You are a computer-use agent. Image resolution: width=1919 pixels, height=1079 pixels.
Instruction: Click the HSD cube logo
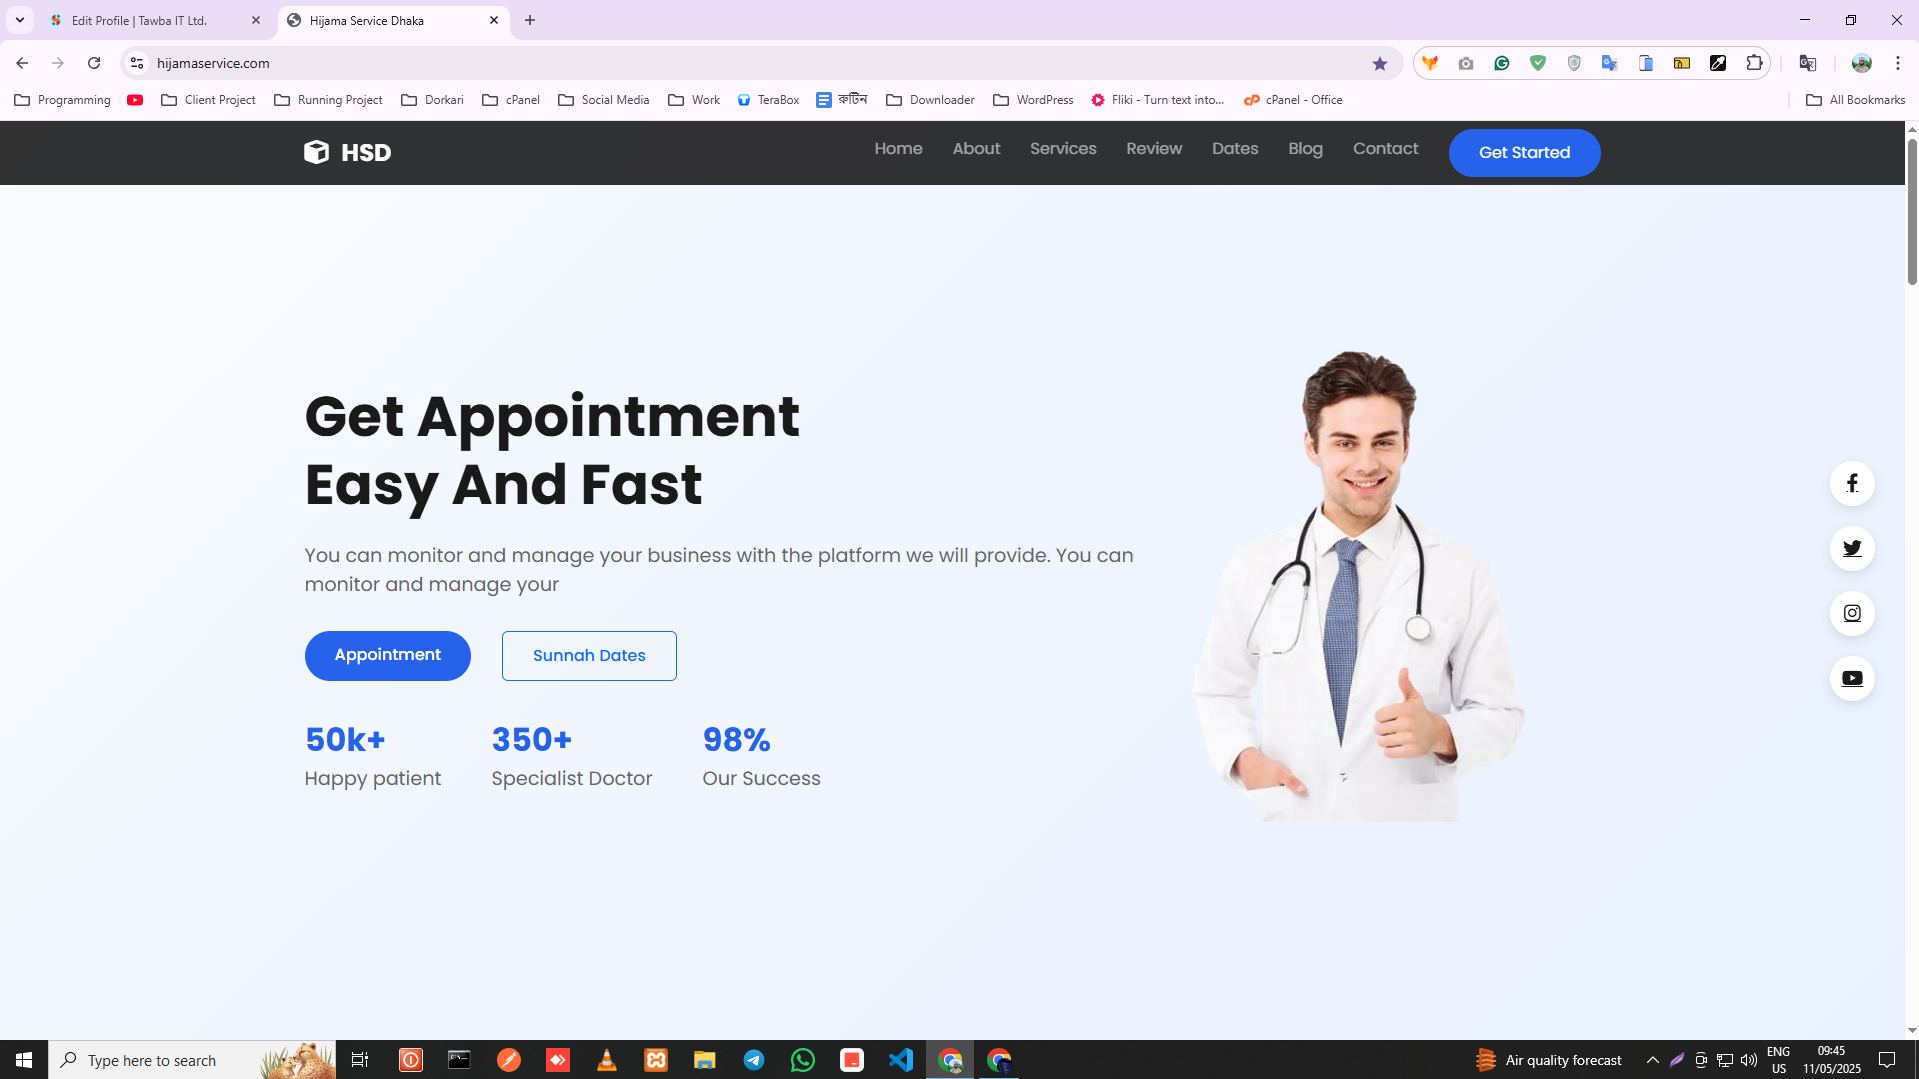(x=316, y=152)
